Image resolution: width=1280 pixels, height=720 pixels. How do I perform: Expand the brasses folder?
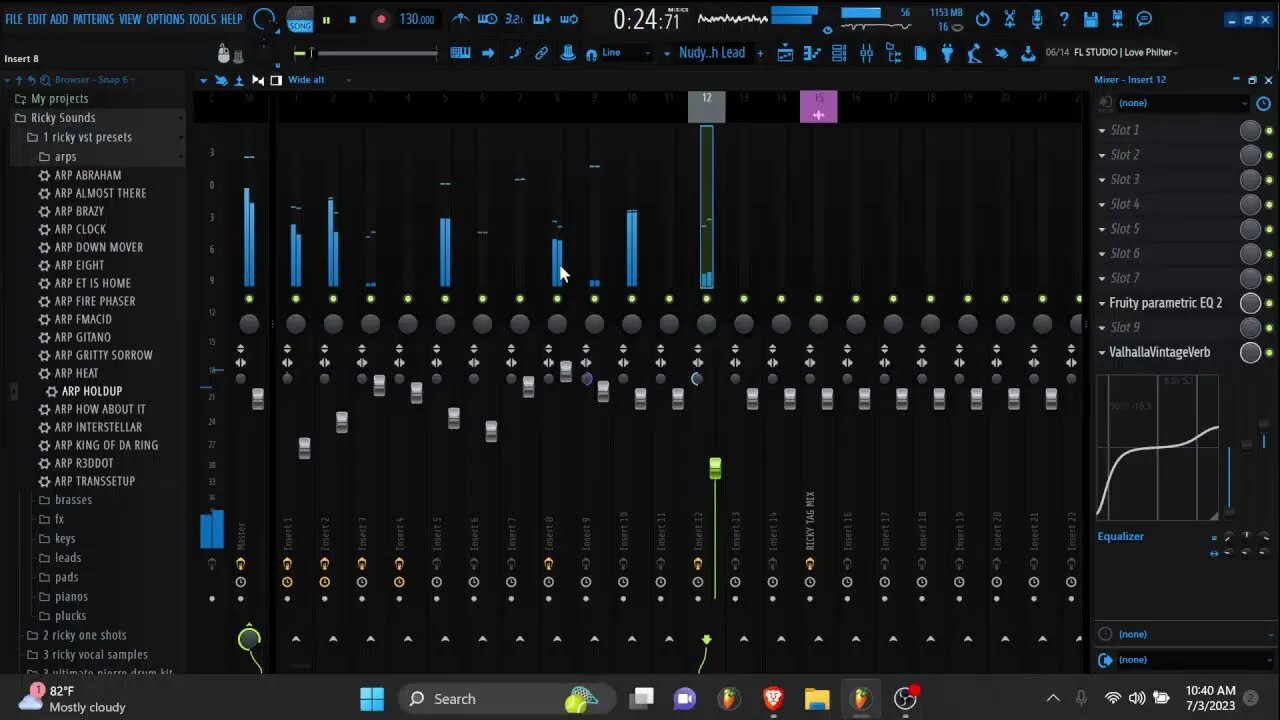(73, 500)
